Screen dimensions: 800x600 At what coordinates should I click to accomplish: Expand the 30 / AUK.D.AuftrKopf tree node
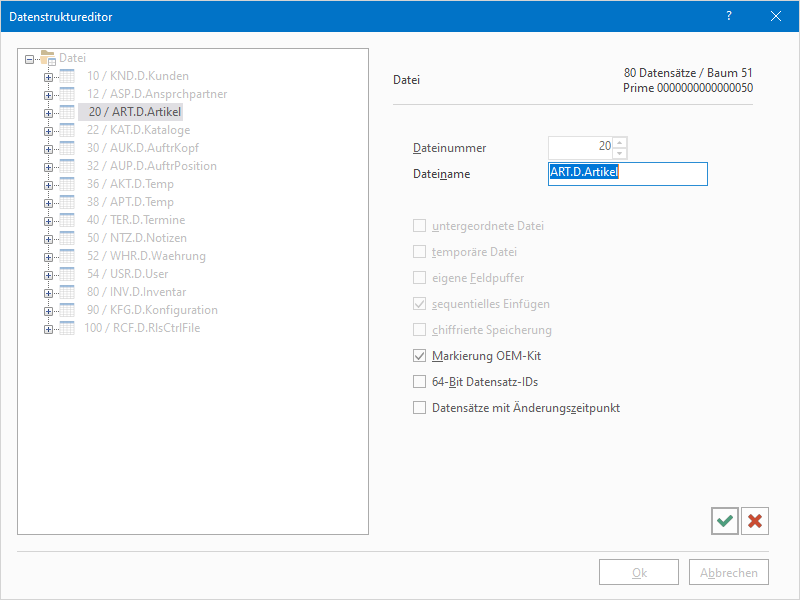(x=48, y=148)
